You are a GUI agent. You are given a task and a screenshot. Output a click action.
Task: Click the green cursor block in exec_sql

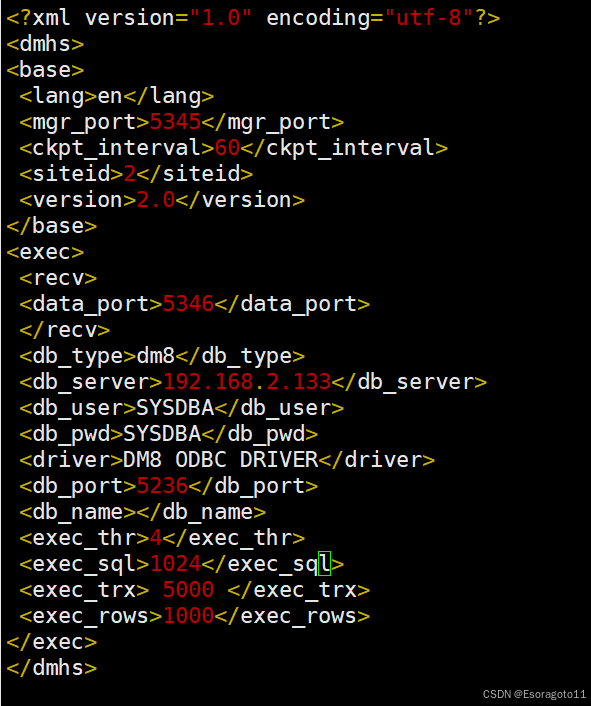[x=325, y=563]
